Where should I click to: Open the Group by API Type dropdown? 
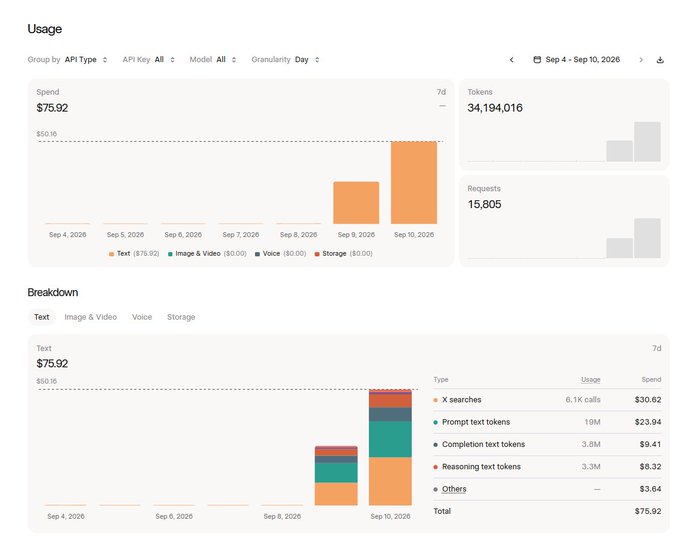click(68, 60)
